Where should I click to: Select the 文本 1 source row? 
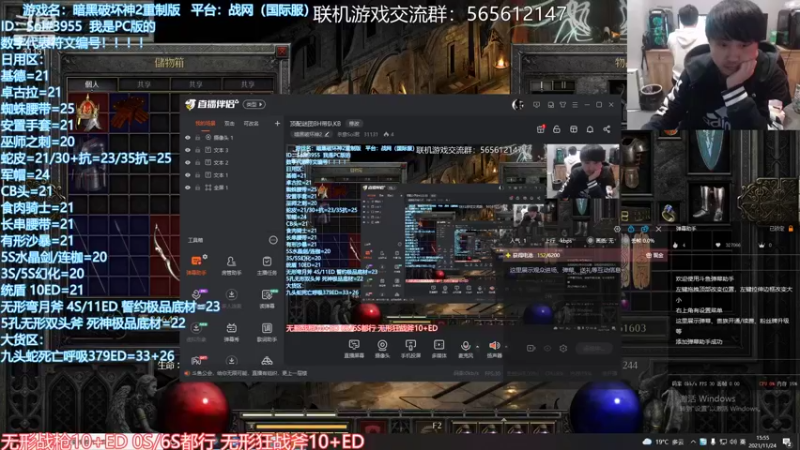(232, 175)
